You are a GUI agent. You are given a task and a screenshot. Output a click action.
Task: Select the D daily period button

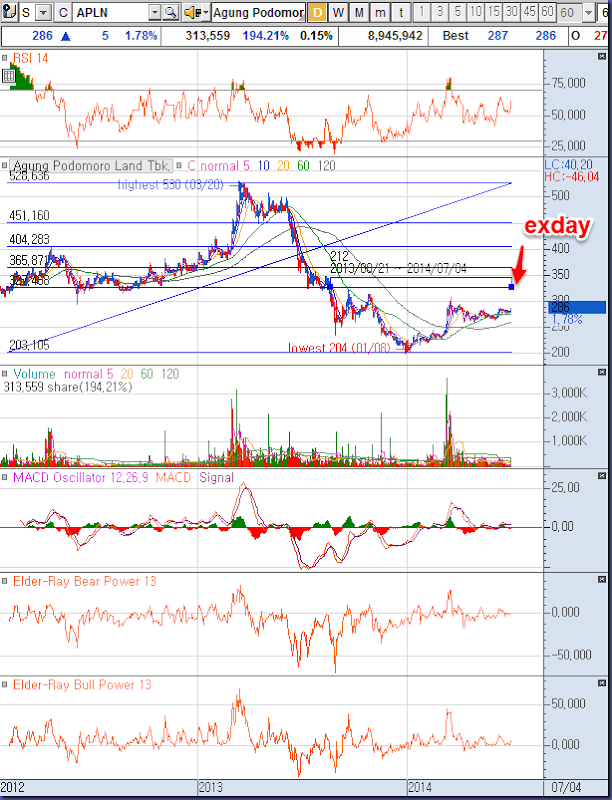click(x=317, y=13)
